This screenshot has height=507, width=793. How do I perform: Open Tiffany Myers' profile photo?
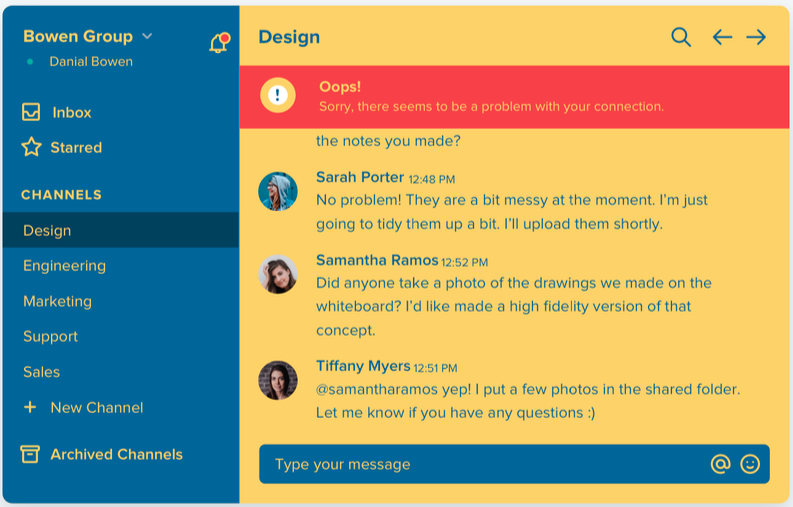pos(278,380)
